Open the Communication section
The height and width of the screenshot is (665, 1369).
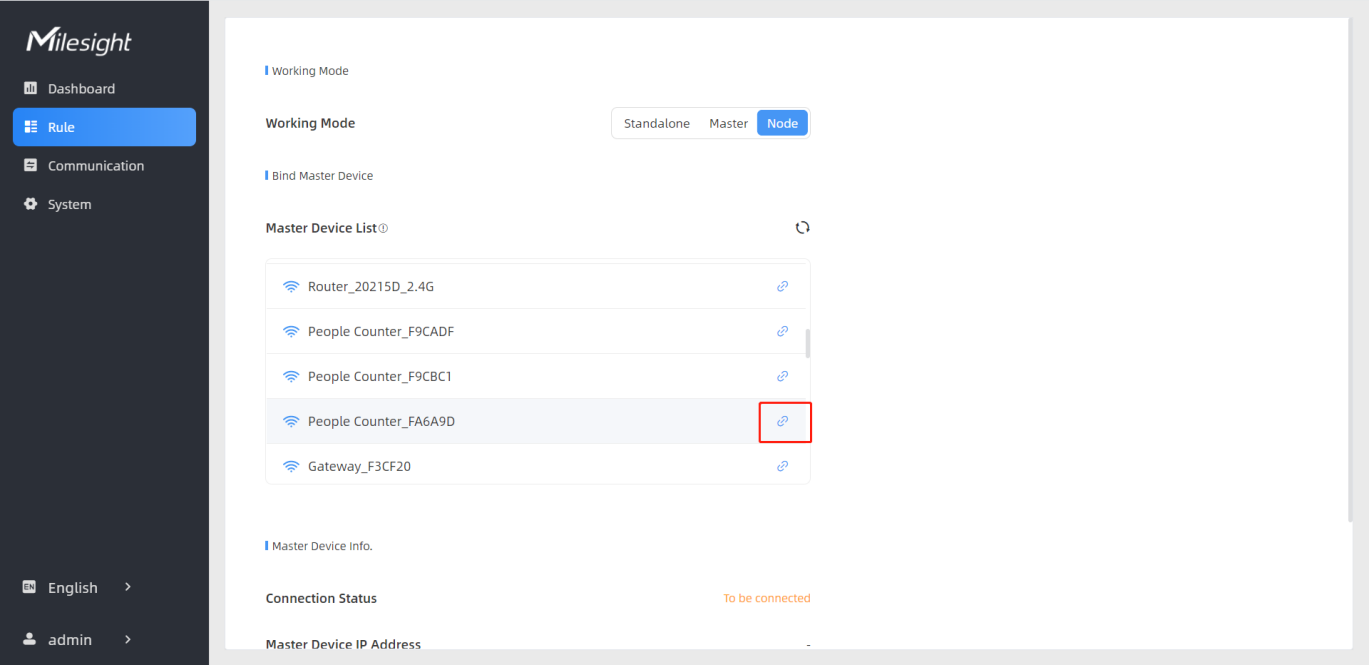coord(96,166)
